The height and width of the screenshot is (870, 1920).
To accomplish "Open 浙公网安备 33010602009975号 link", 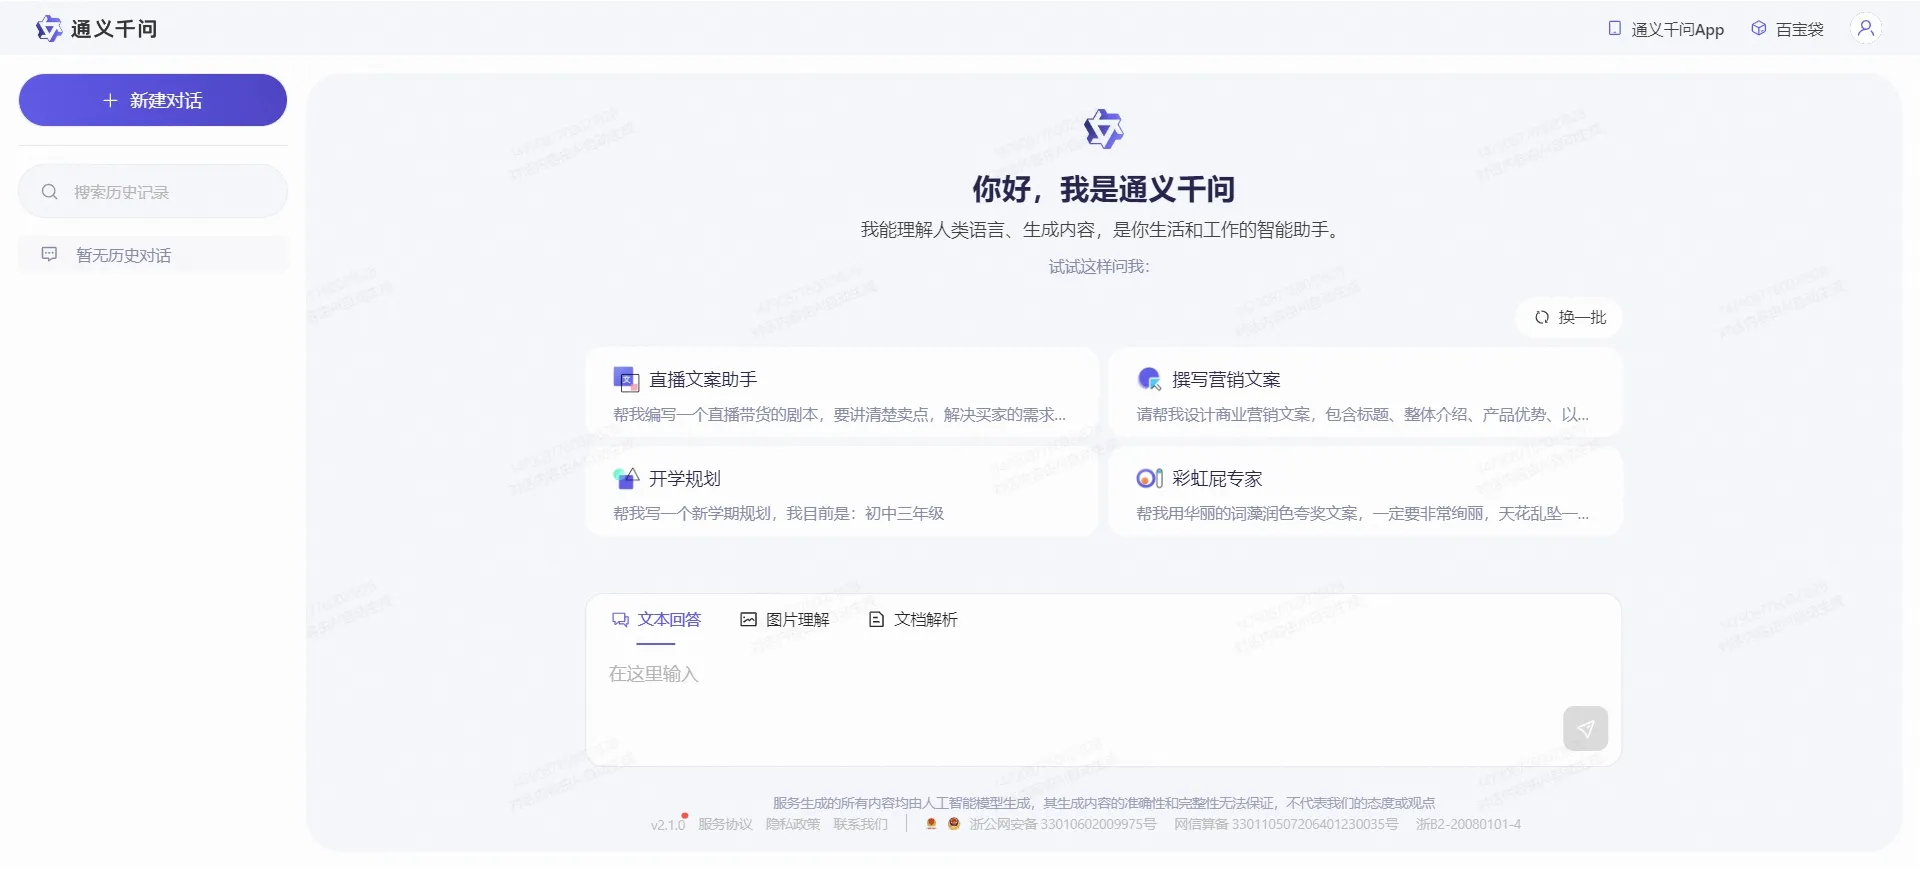I will click(x=1062, y=824).
